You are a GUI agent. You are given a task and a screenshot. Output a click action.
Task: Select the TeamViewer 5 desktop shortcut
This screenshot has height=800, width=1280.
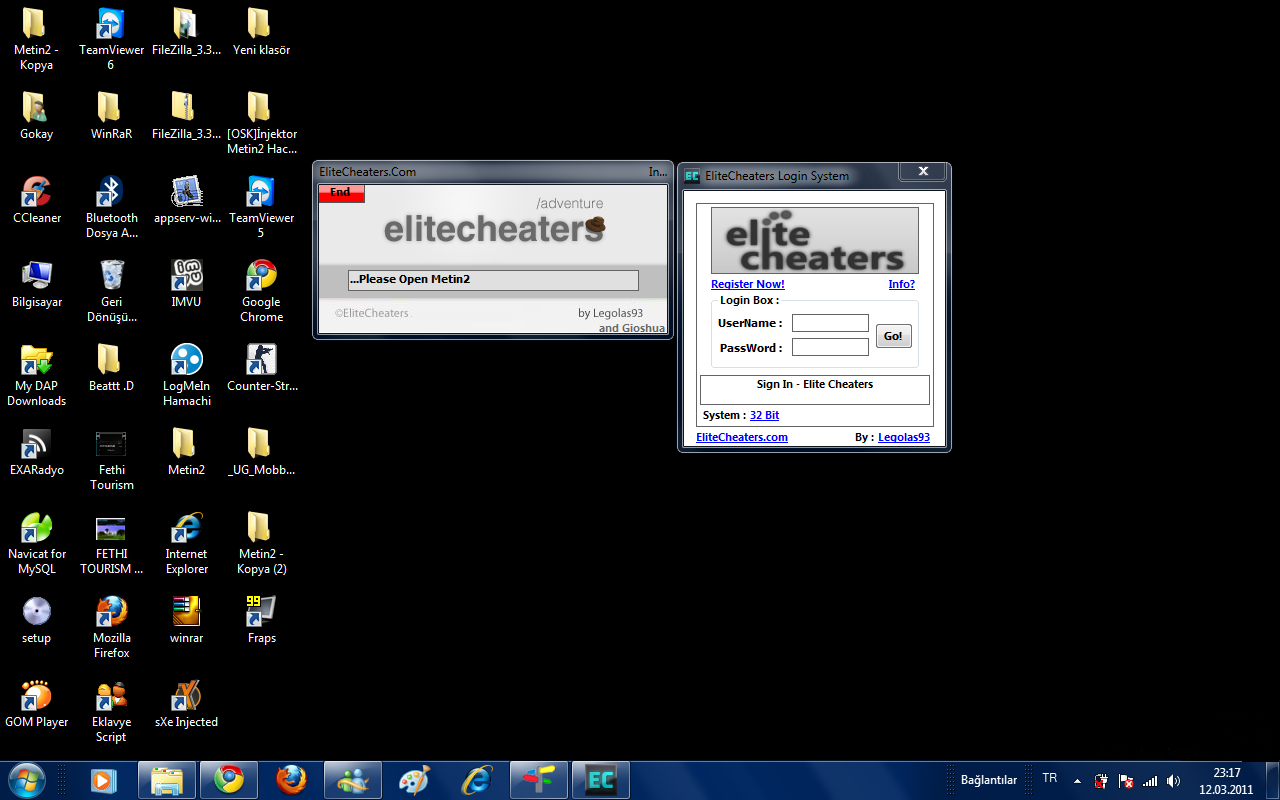(261, 208)
